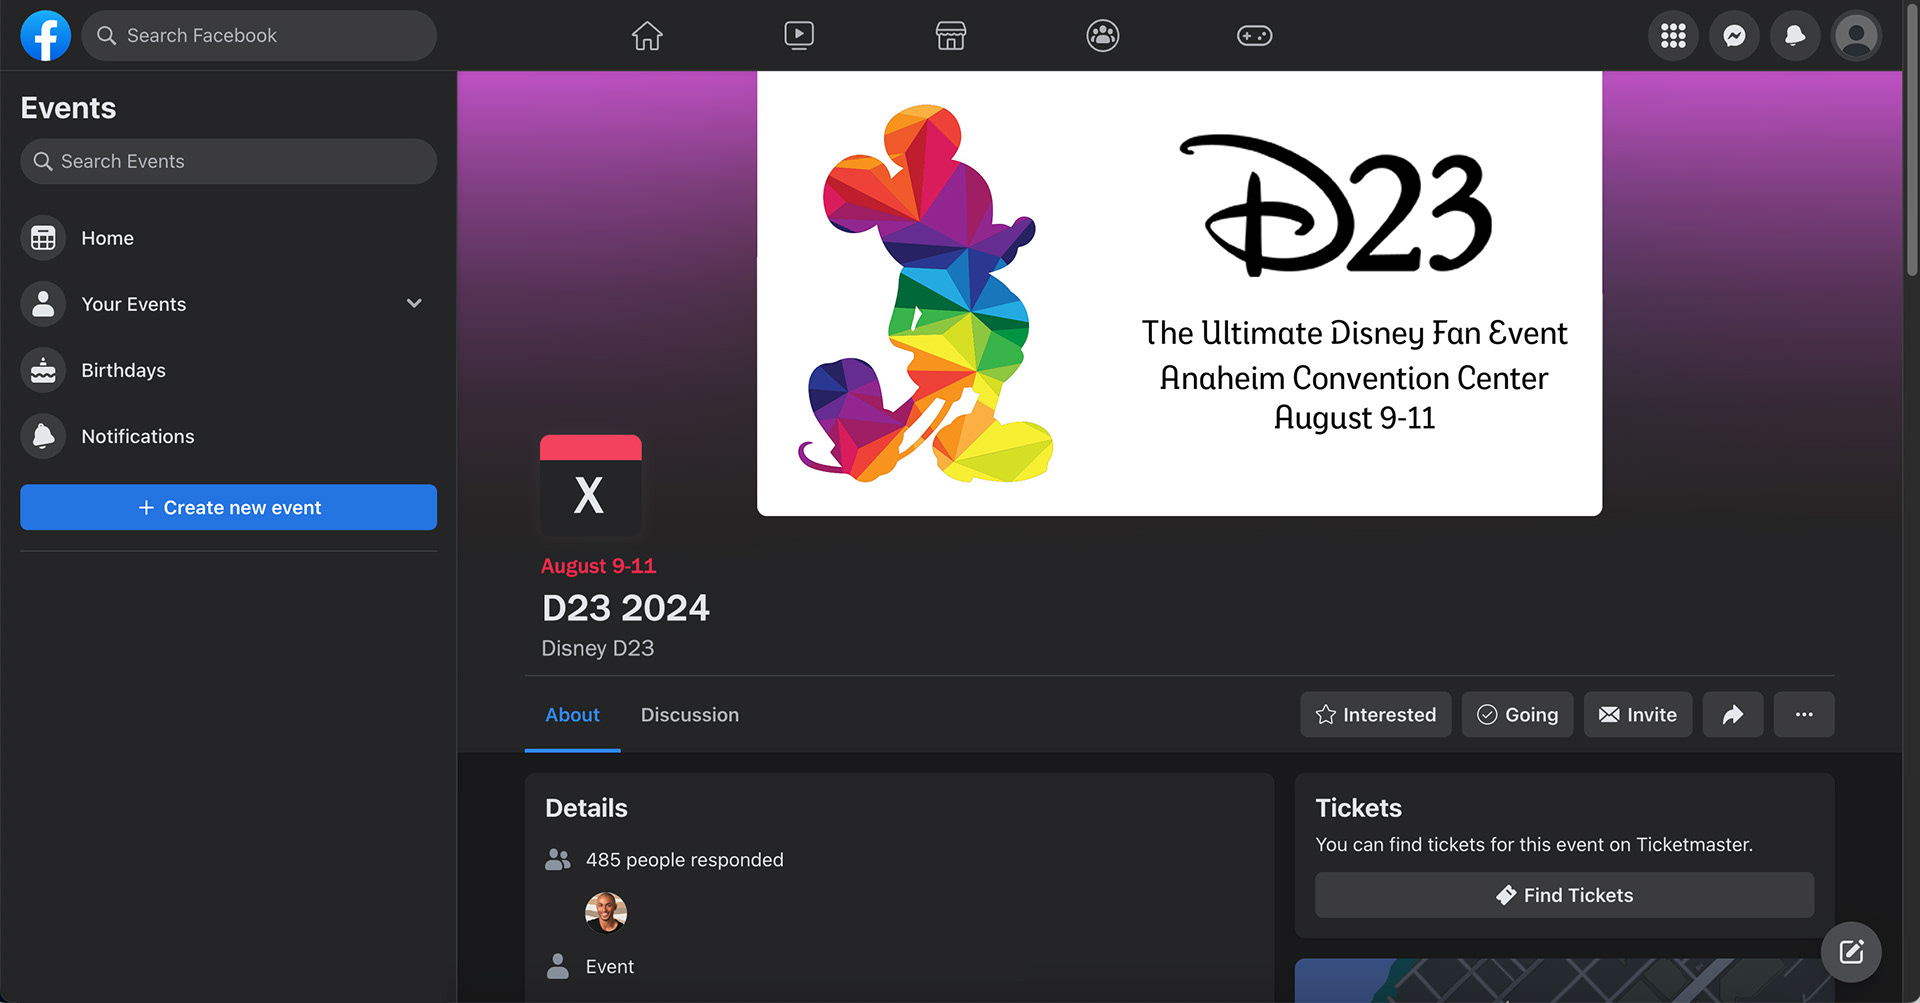Screen dimensions: 1920x1003
Task: Click the calendar date icon marked X
Action: pos(591,486)
